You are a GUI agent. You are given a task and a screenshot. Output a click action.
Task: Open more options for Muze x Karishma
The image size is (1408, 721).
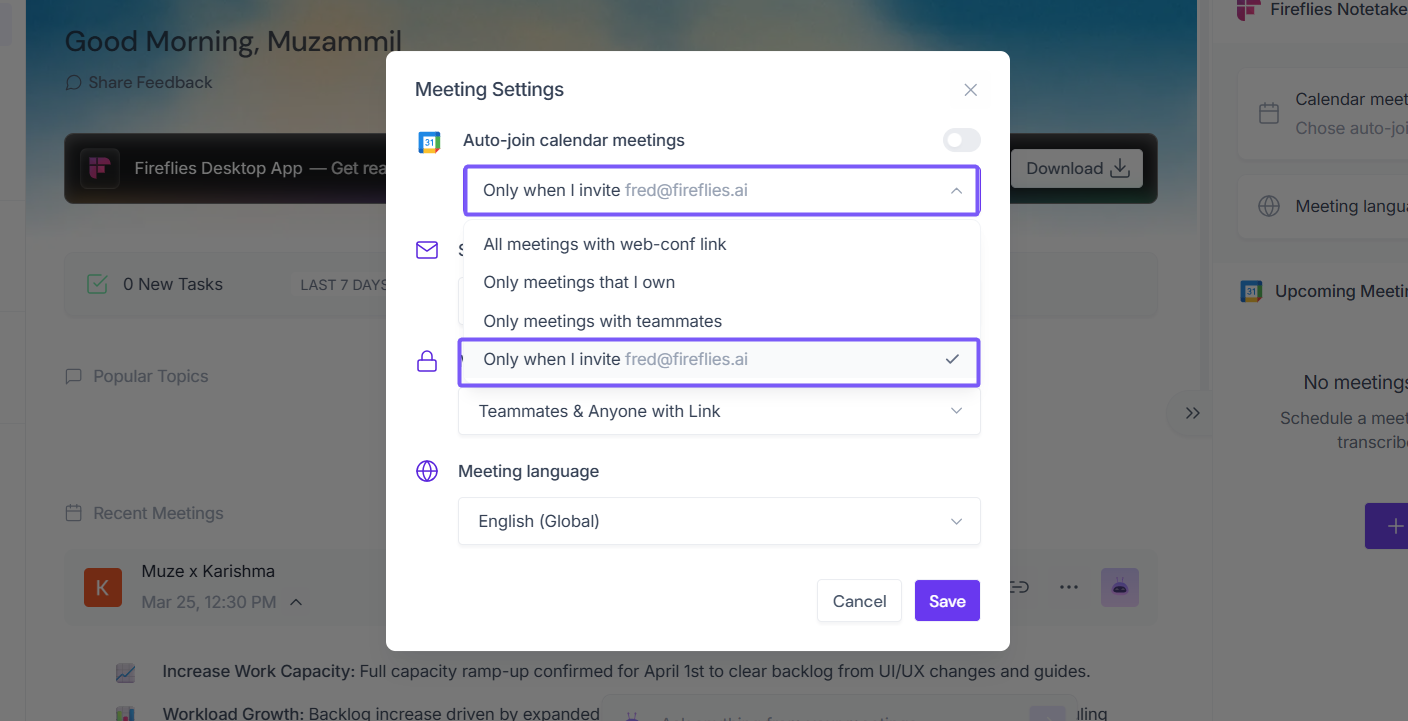click(x=1068, y=587)
